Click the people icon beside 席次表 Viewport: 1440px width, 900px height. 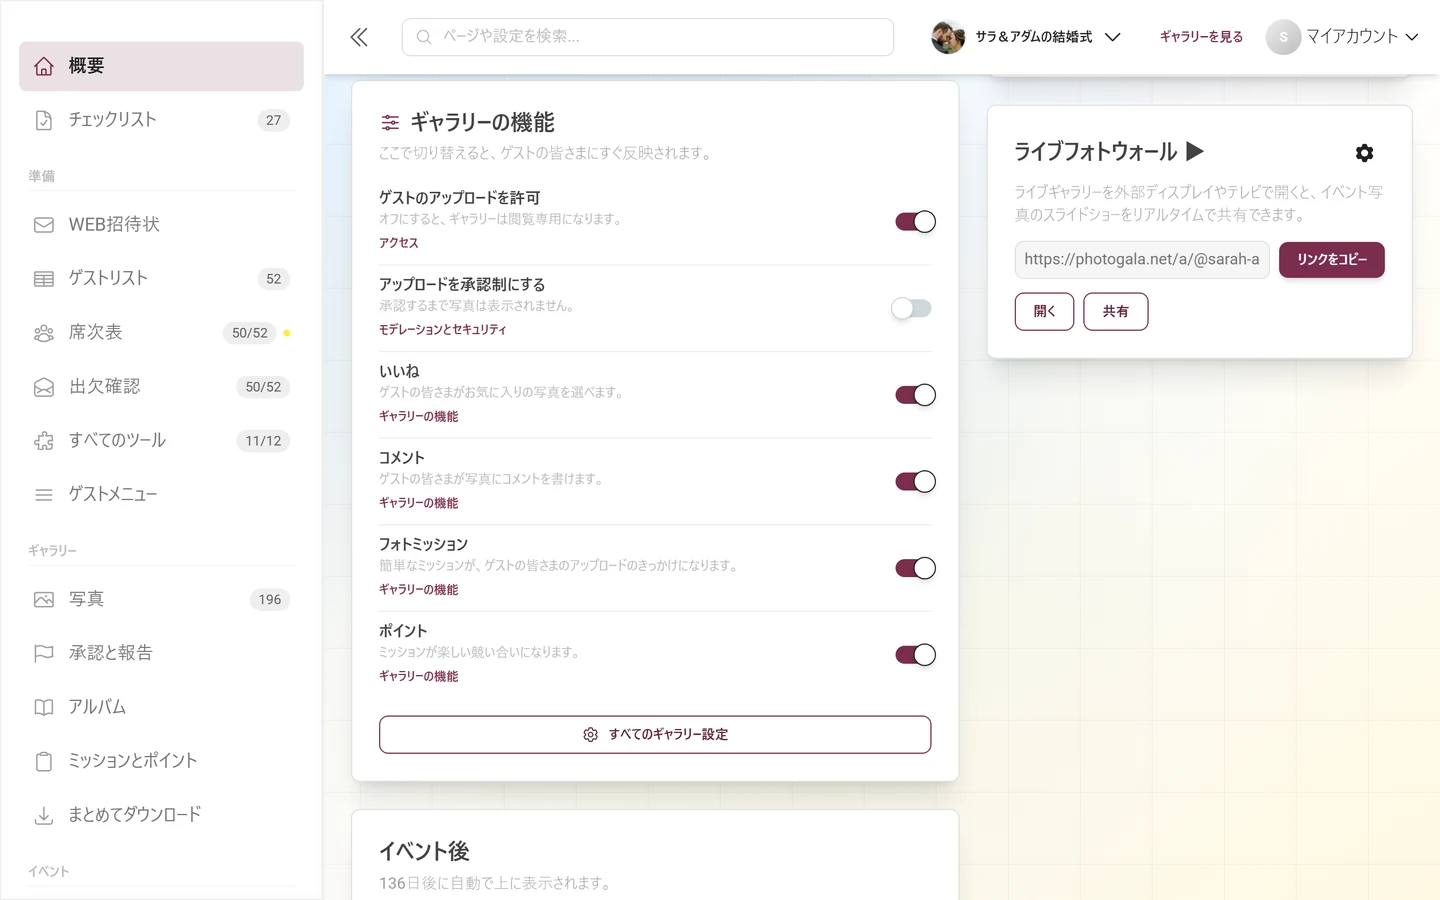[44, 333]
